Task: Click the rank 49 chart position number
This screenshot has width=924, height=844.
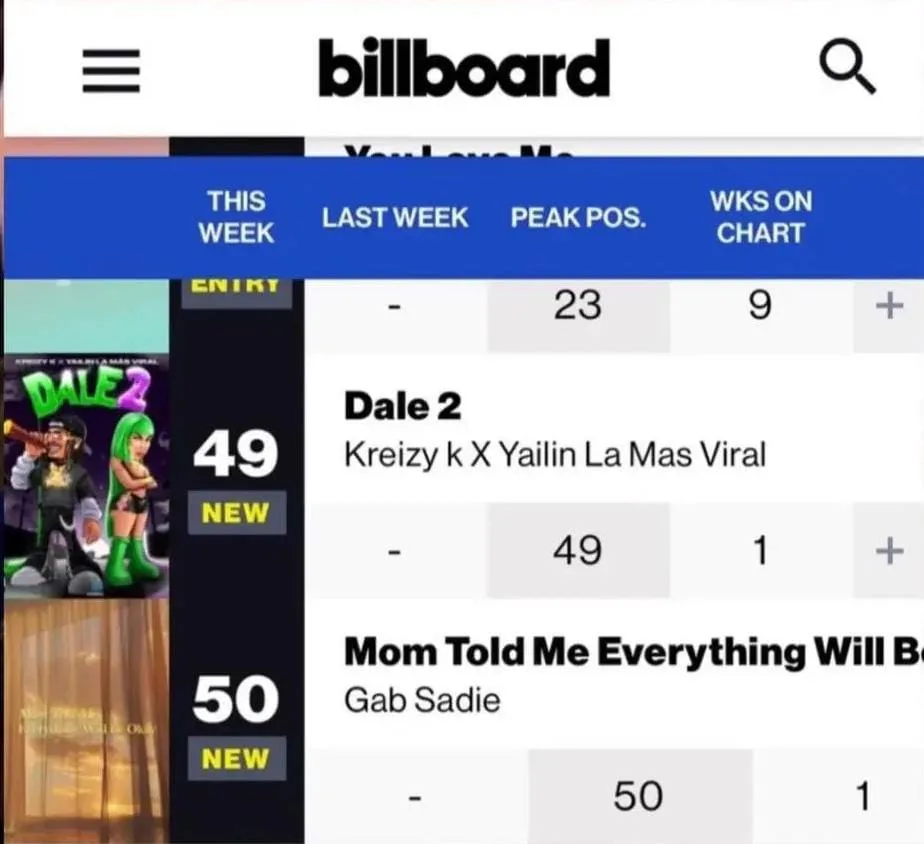Action: coord(236,453)
